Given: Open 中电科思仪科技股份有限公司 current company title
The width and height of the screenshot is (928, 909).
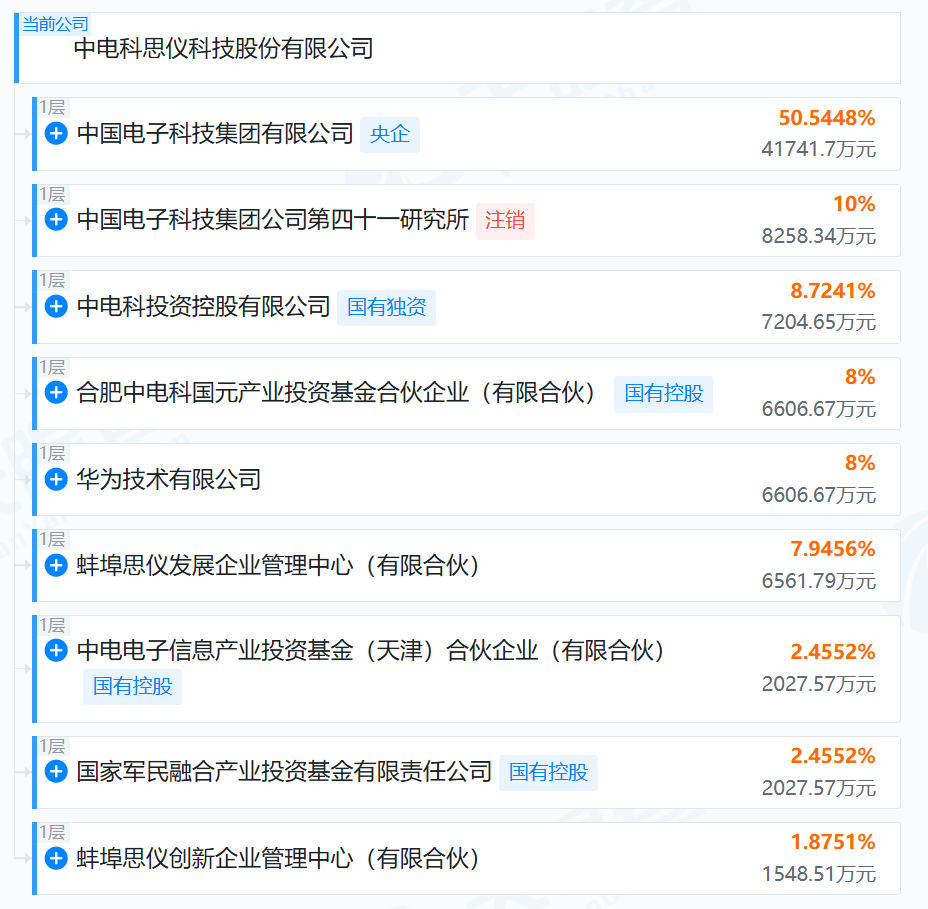Looking at the screenshot, I should [223, 49].
